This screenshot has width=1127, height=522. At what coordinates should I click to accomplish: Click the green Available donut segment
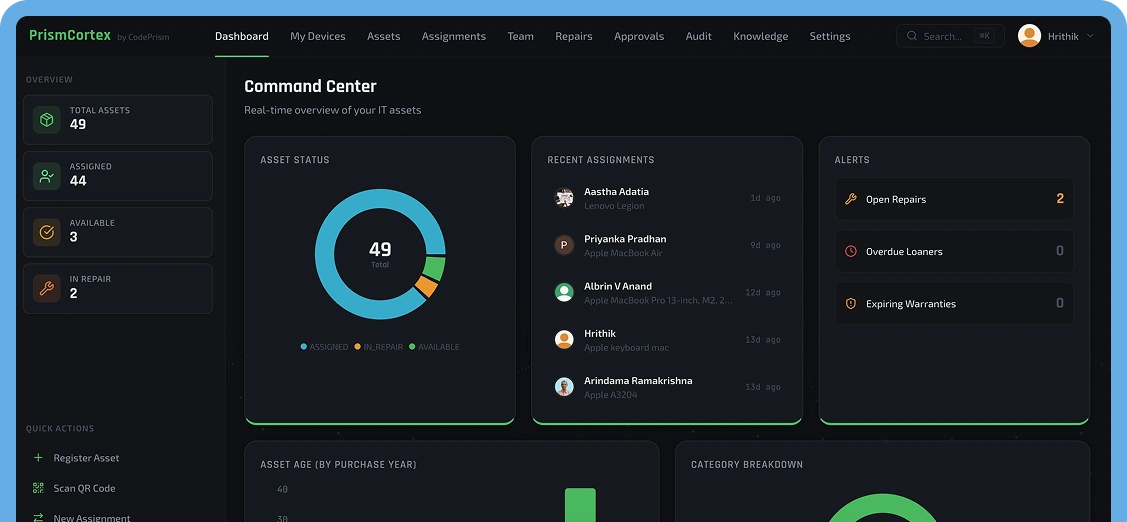[x=434, y=268]
